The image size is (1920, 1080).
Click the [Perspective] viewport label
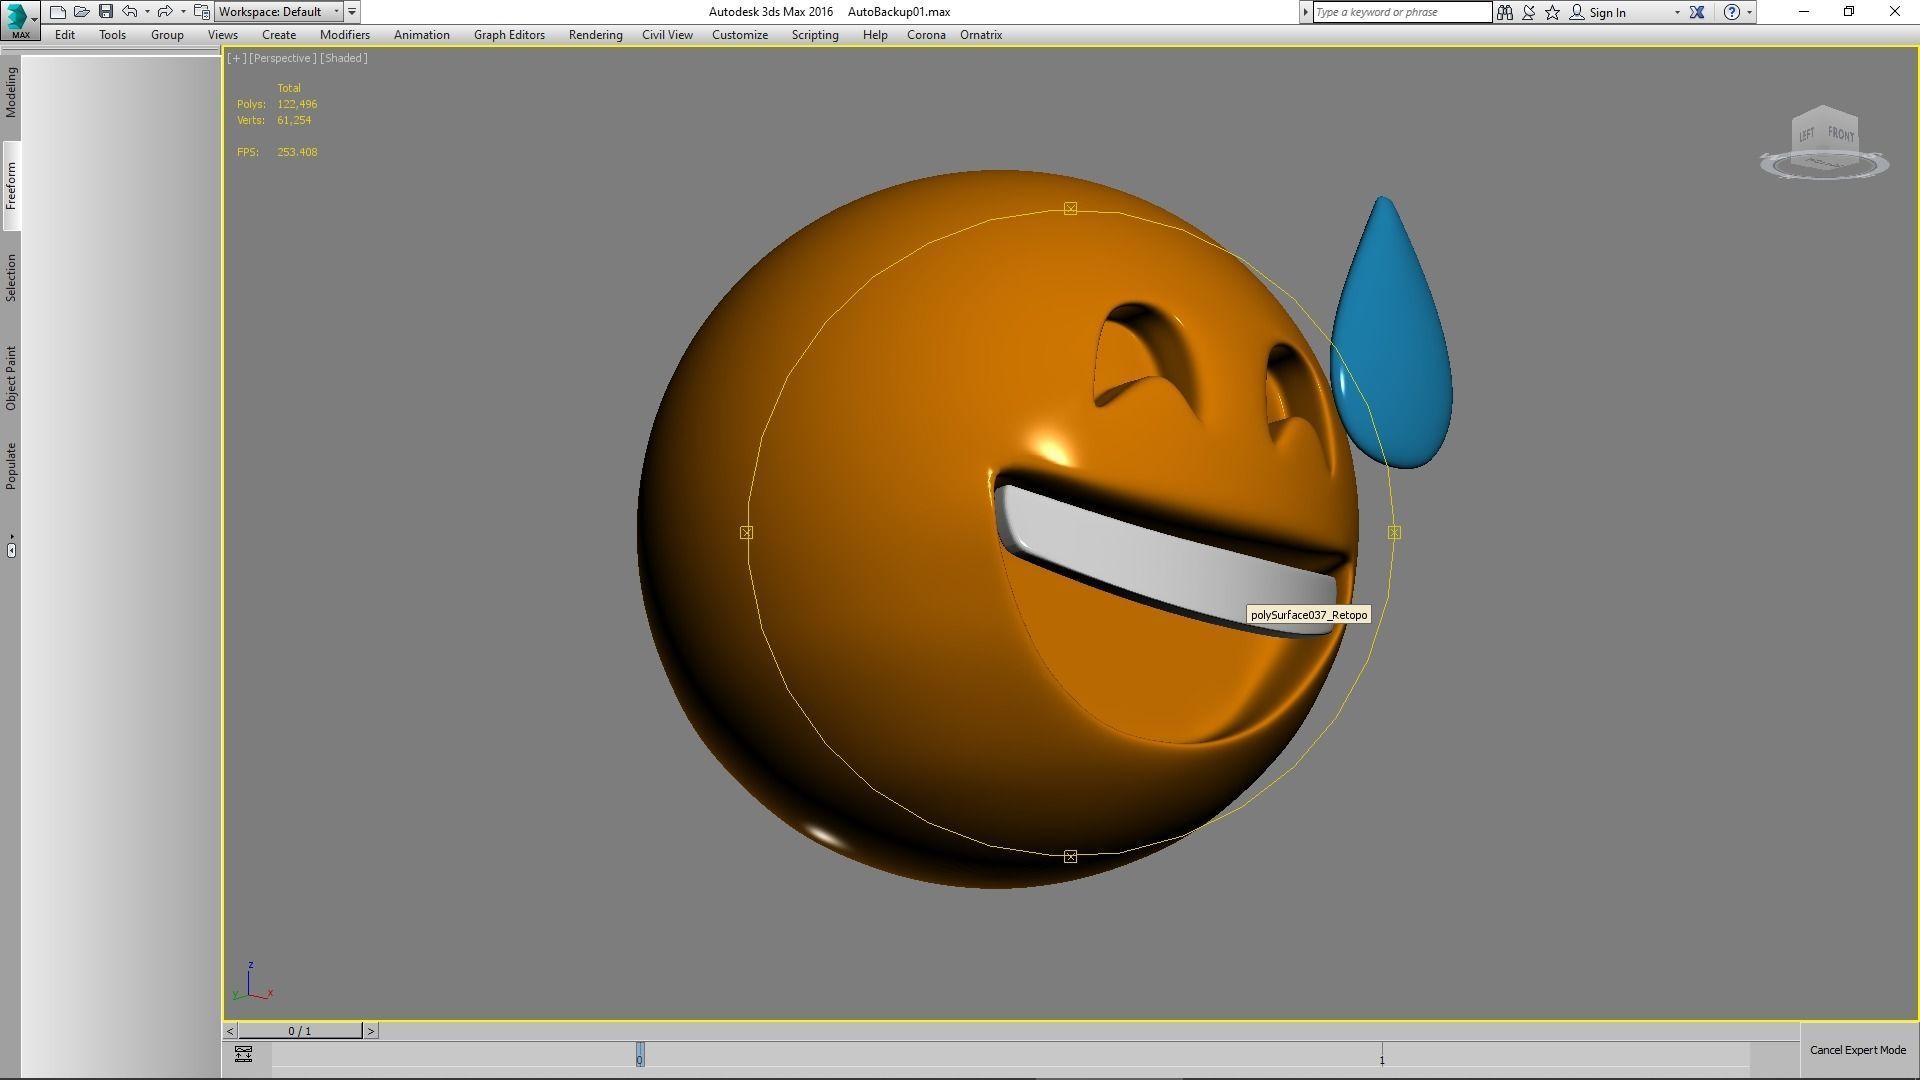[283, 58]
